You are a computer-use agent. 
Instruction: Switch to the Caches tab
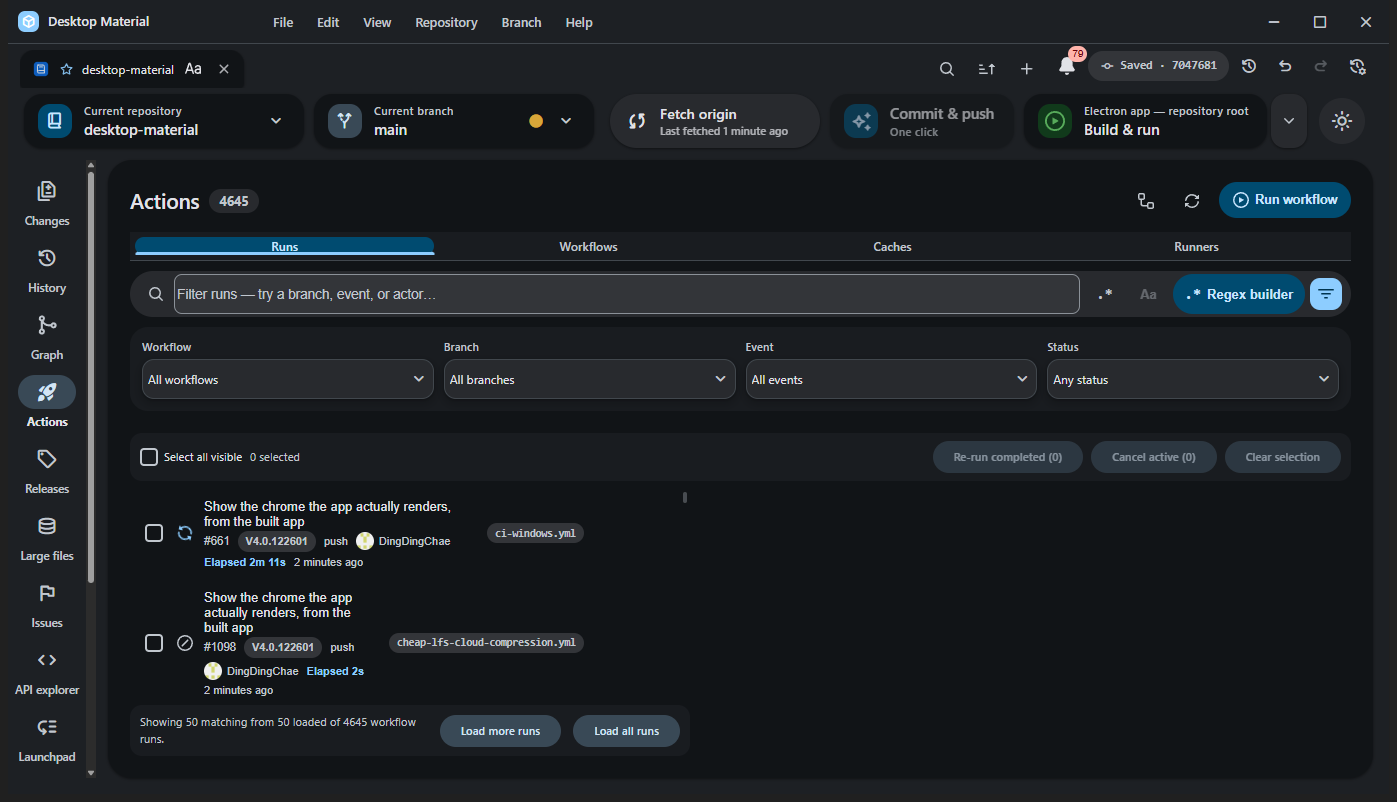click(x=892, y=246)
